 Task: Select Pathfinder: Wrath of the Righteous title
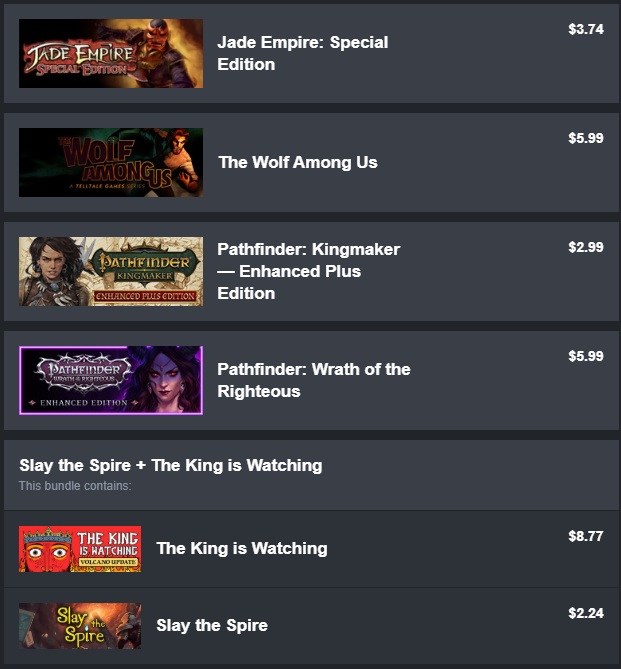tap(314, 380)
